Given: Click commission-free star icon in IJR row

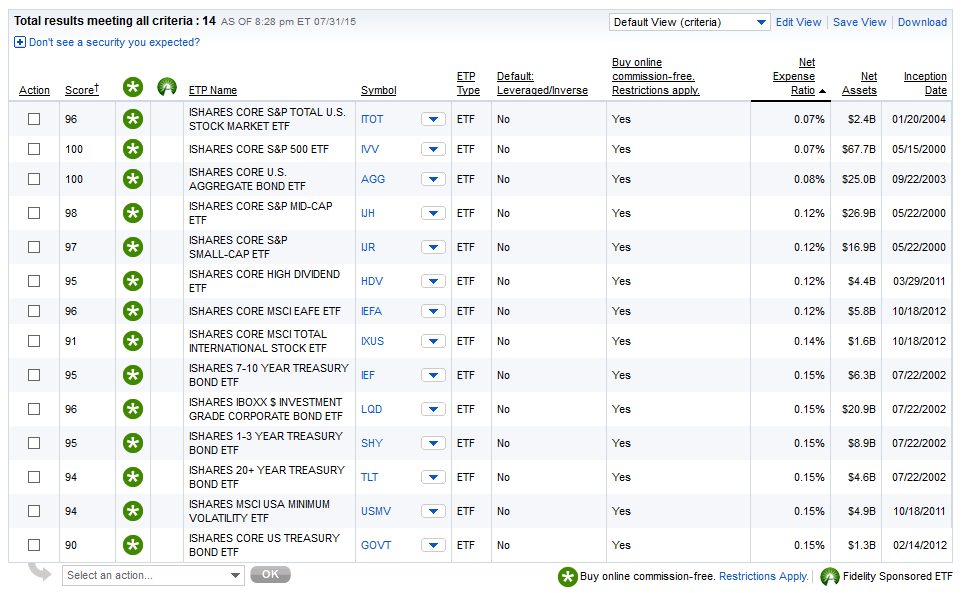Looking at the screenshot, I should [x=133, y=247].
